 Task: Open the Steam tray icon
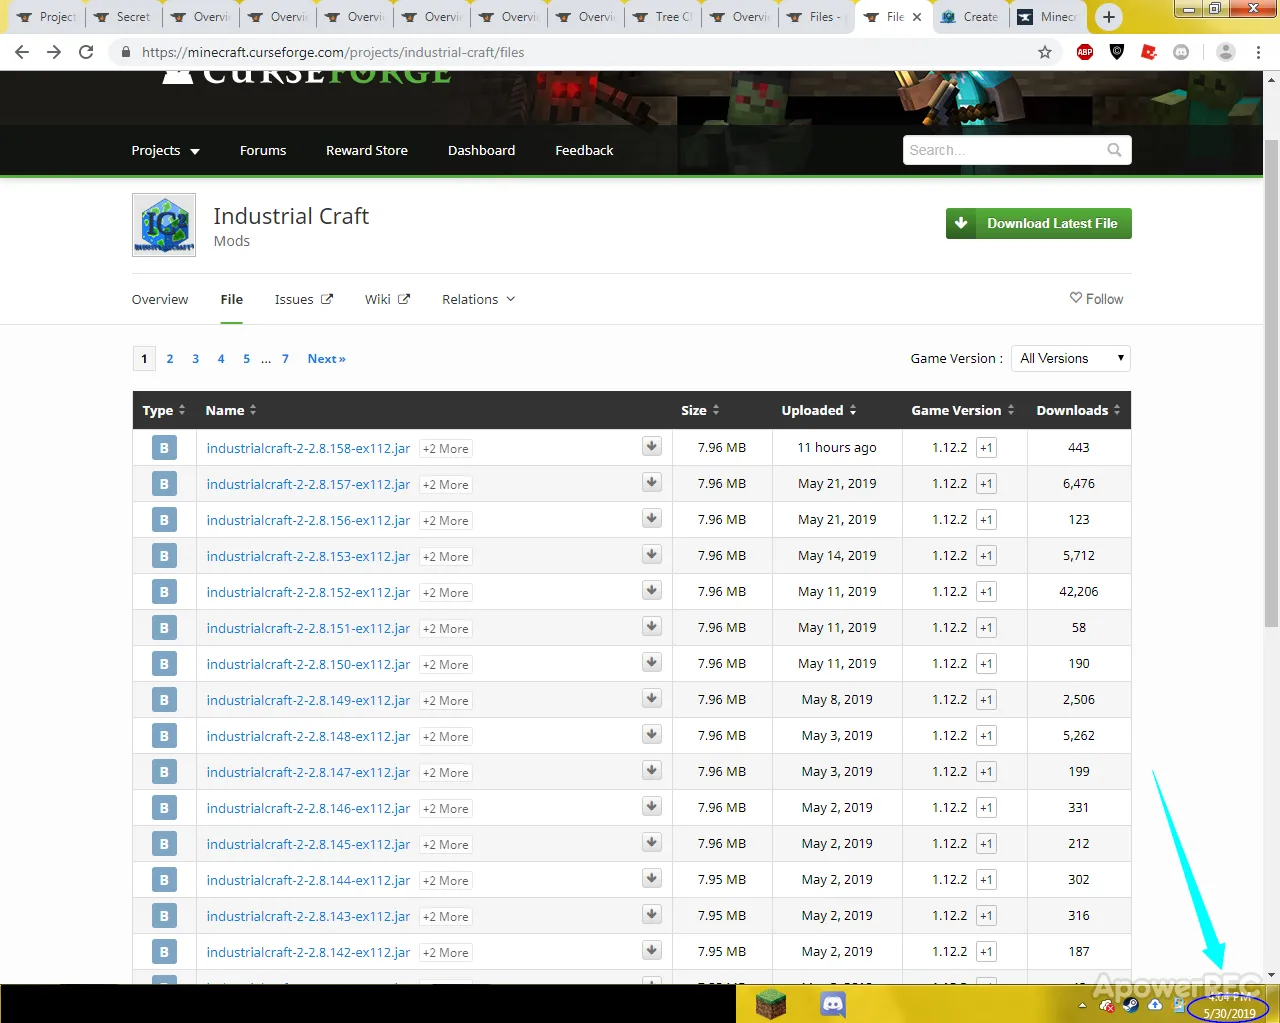point(1131,1005)
